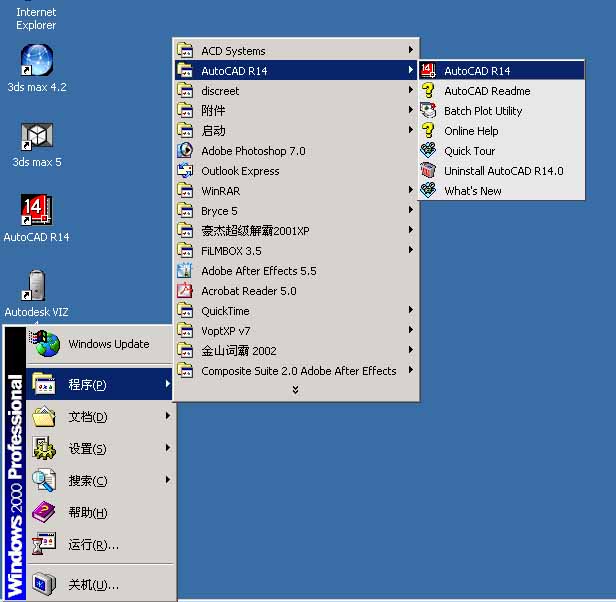Open the 豪杰超级解霸2001XP folder

click(x=296, y=230)
